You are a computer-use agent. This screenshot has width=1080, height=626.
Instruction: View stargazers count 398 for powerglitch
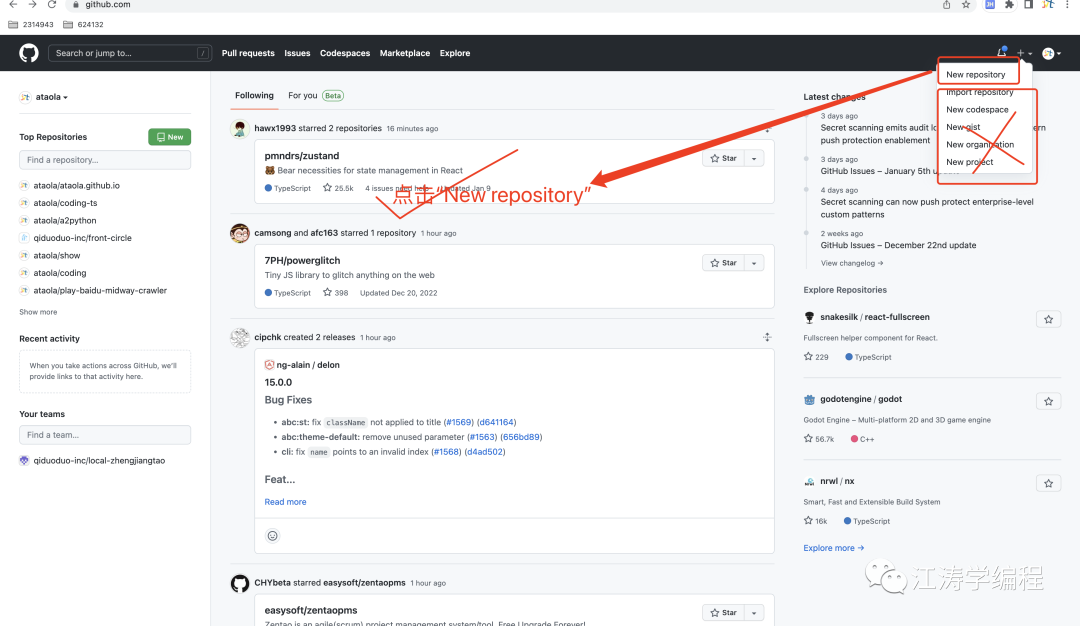[x=336, y=293]
